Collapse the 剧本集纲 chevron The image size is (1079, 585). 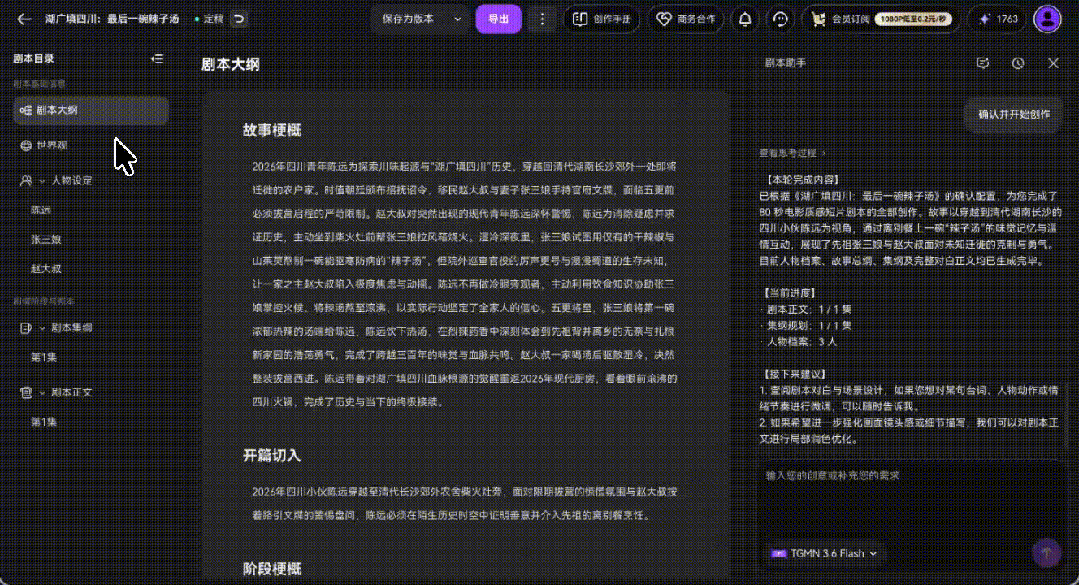pyautogui.click(x=42, y=328)
